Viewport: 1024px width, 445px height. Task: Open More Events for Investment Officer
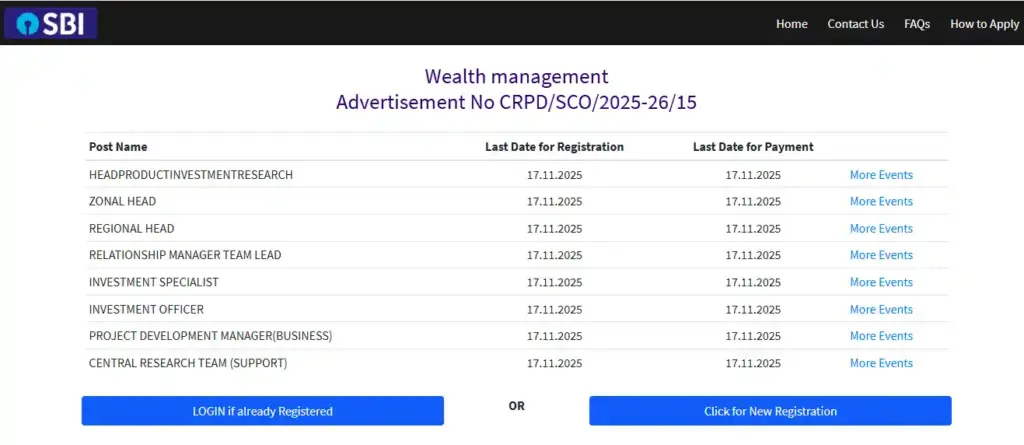pos(880,309)
